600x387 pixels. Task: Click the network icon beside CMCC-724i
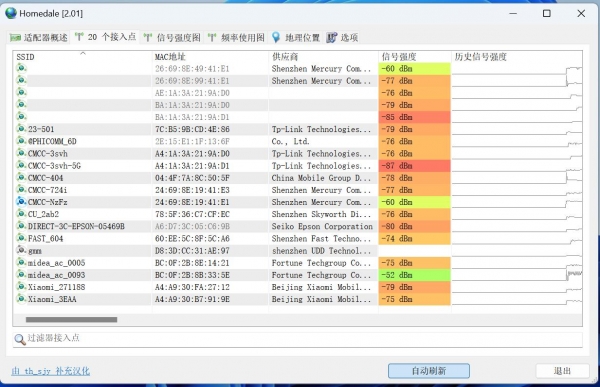(x=21, y=190)
